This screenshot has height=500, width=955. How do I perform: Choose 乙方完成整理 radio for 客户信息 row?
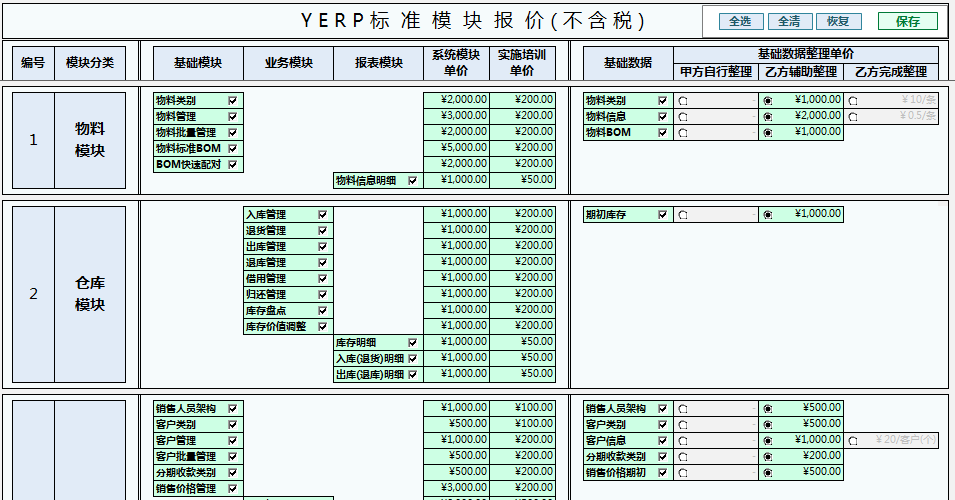(852, 440)
